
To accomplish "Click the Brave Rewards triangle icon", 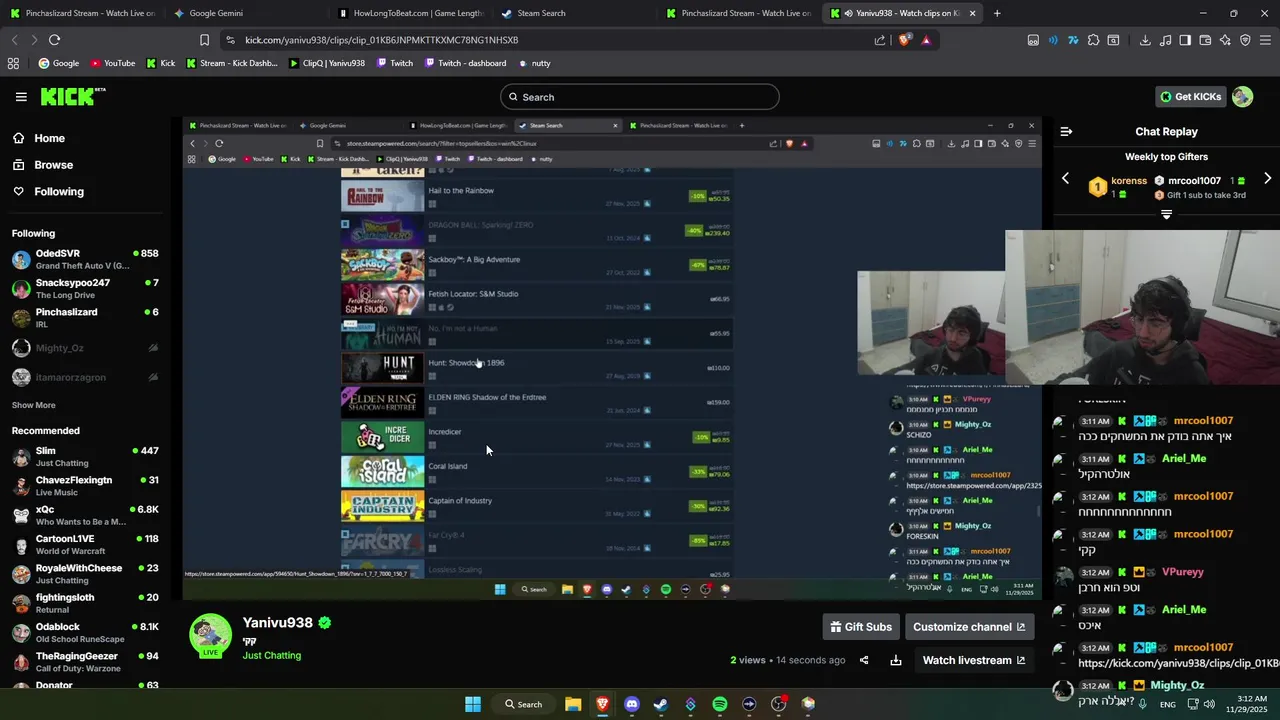I will click(926, 40).
